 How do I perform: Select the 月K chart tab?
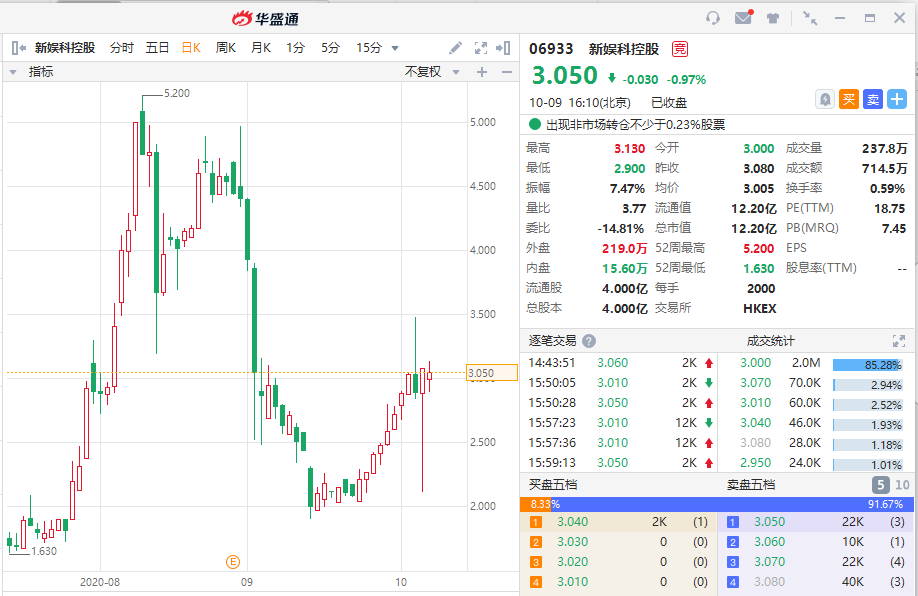pos(261,48)
